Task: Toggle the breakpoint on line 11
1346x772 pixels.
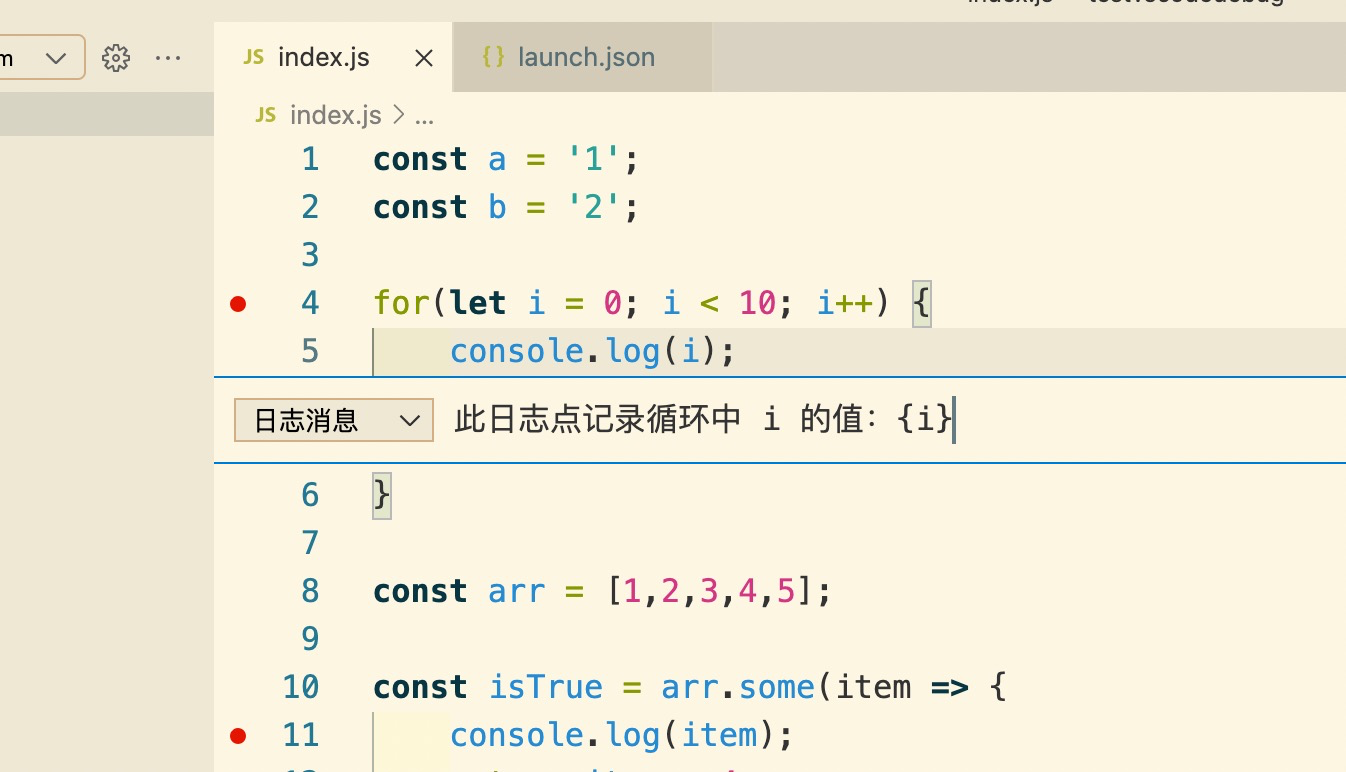Action: 238,736
